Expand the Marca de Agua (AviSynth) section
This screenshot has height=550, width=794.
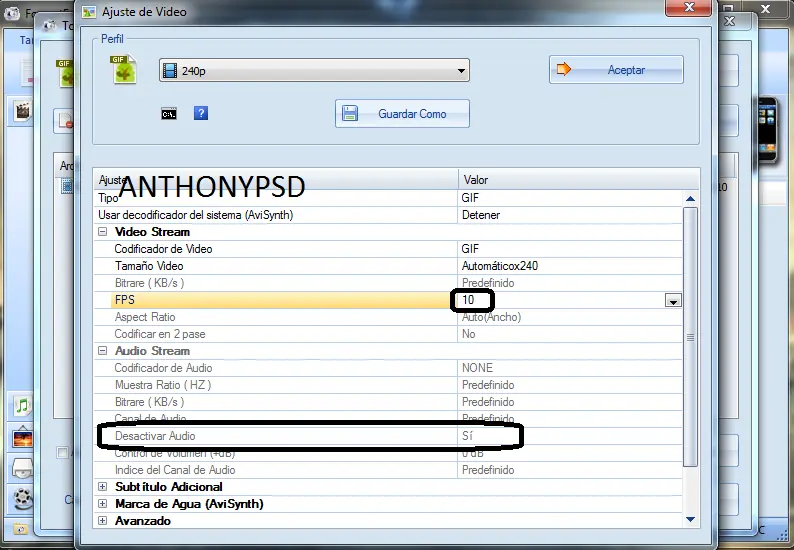pyautogui.click(x=103, y=504)
